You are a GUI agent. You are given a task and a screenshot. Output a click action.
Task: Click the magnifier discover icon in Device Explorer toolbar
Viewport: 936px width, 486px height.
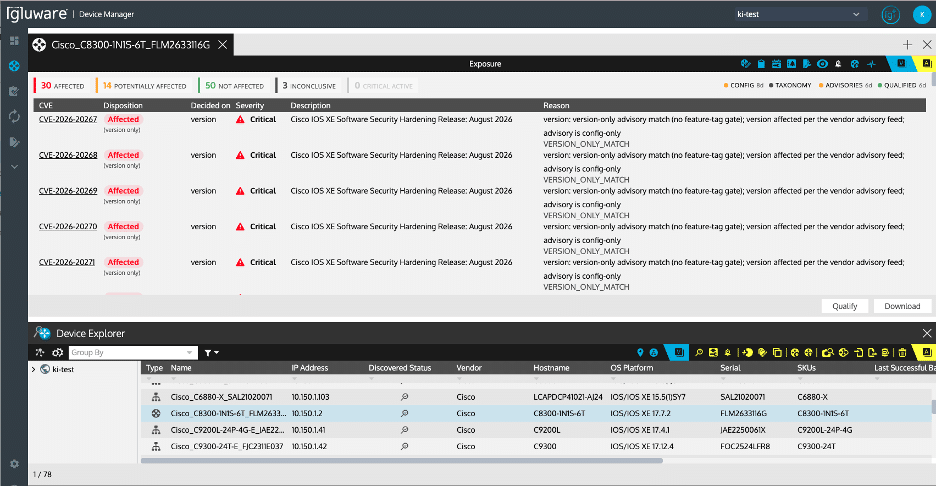pos(699,352)
